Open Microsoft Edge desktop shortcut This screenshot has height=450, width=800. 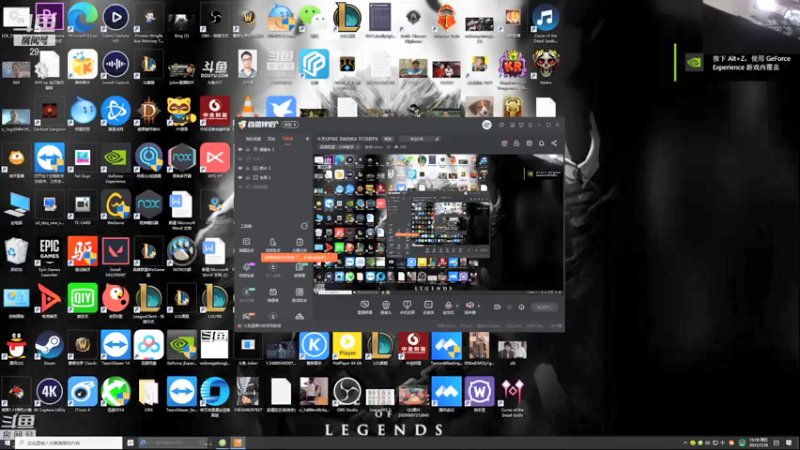83,19
